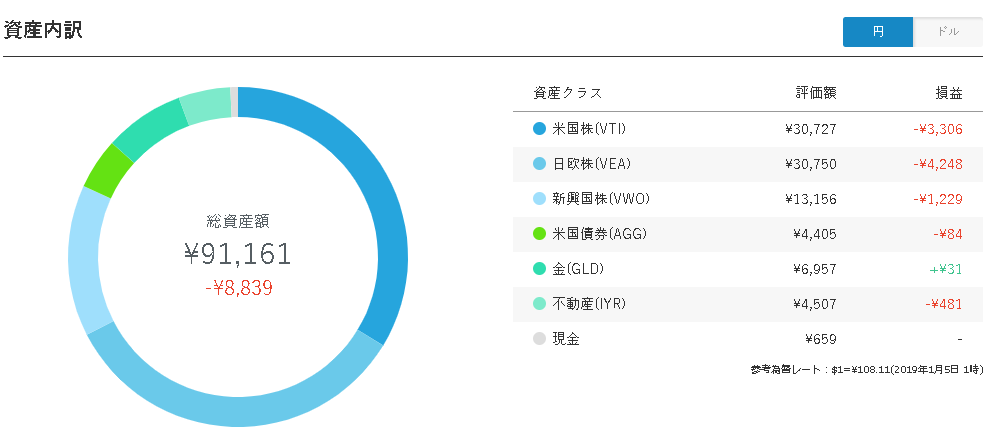Click the pale blue dot beside 新興国株(VWO)
Screen dimensions: 998x447
[x=540, y=199]
